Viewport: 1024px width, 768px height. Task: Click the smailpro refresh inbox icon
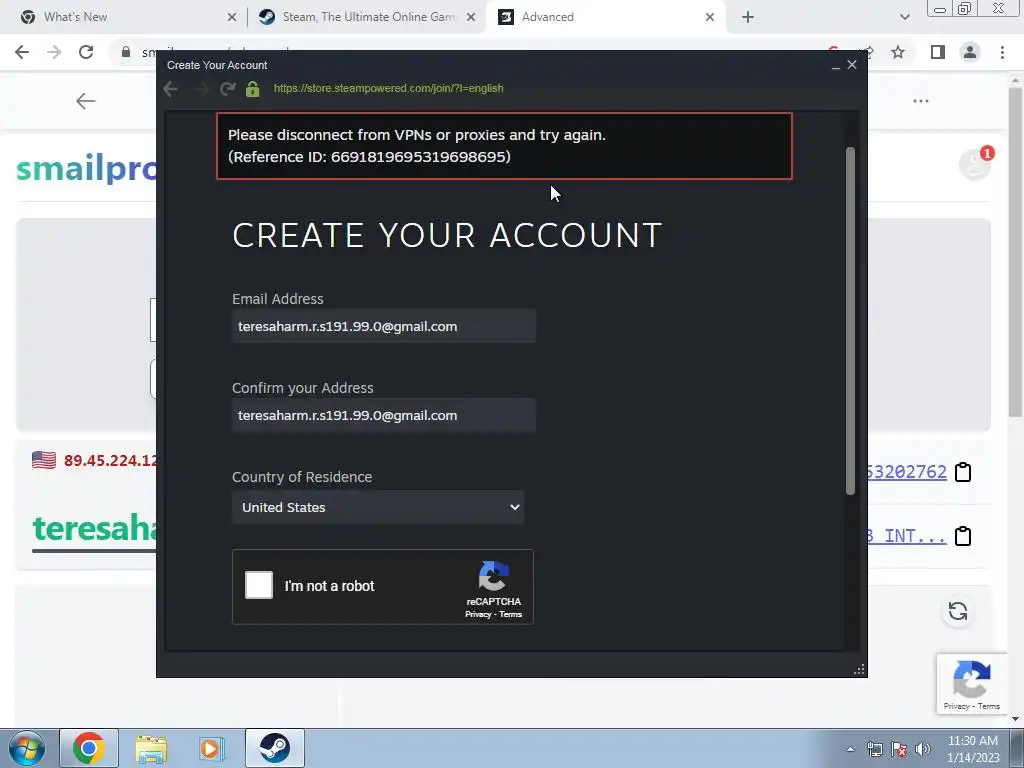[958, 611]
